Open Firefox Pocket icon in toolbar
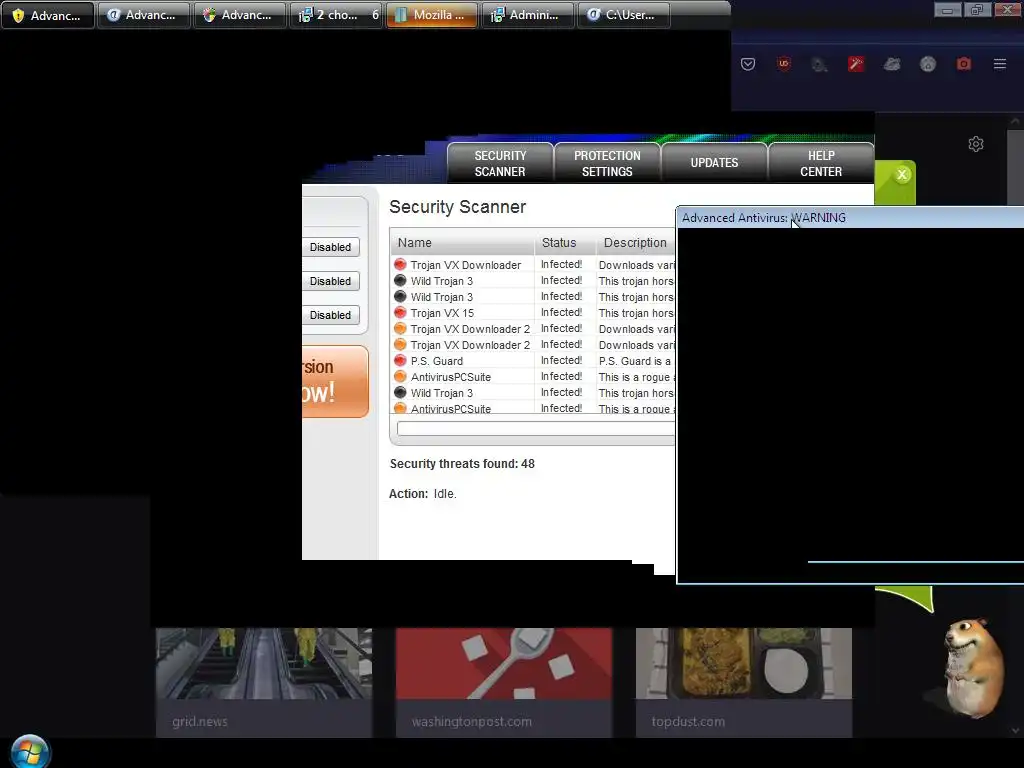 [748, 64]
